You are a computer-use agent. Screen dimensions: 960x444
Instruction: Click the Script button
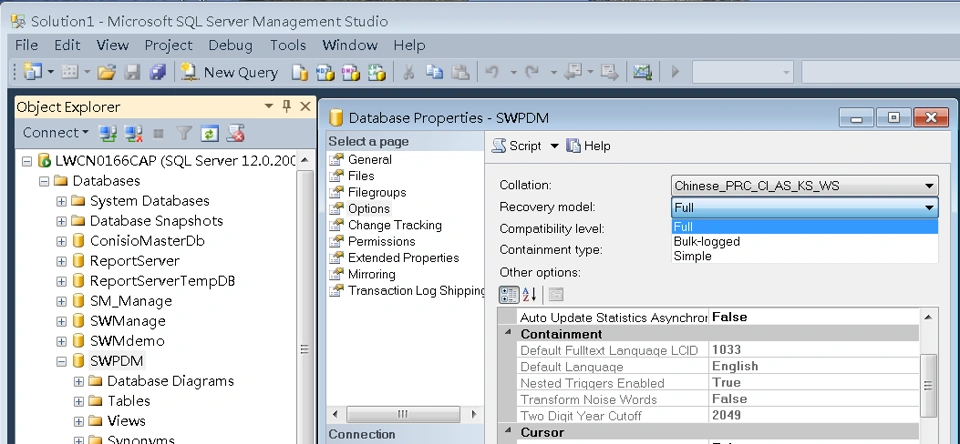(518, 146)
